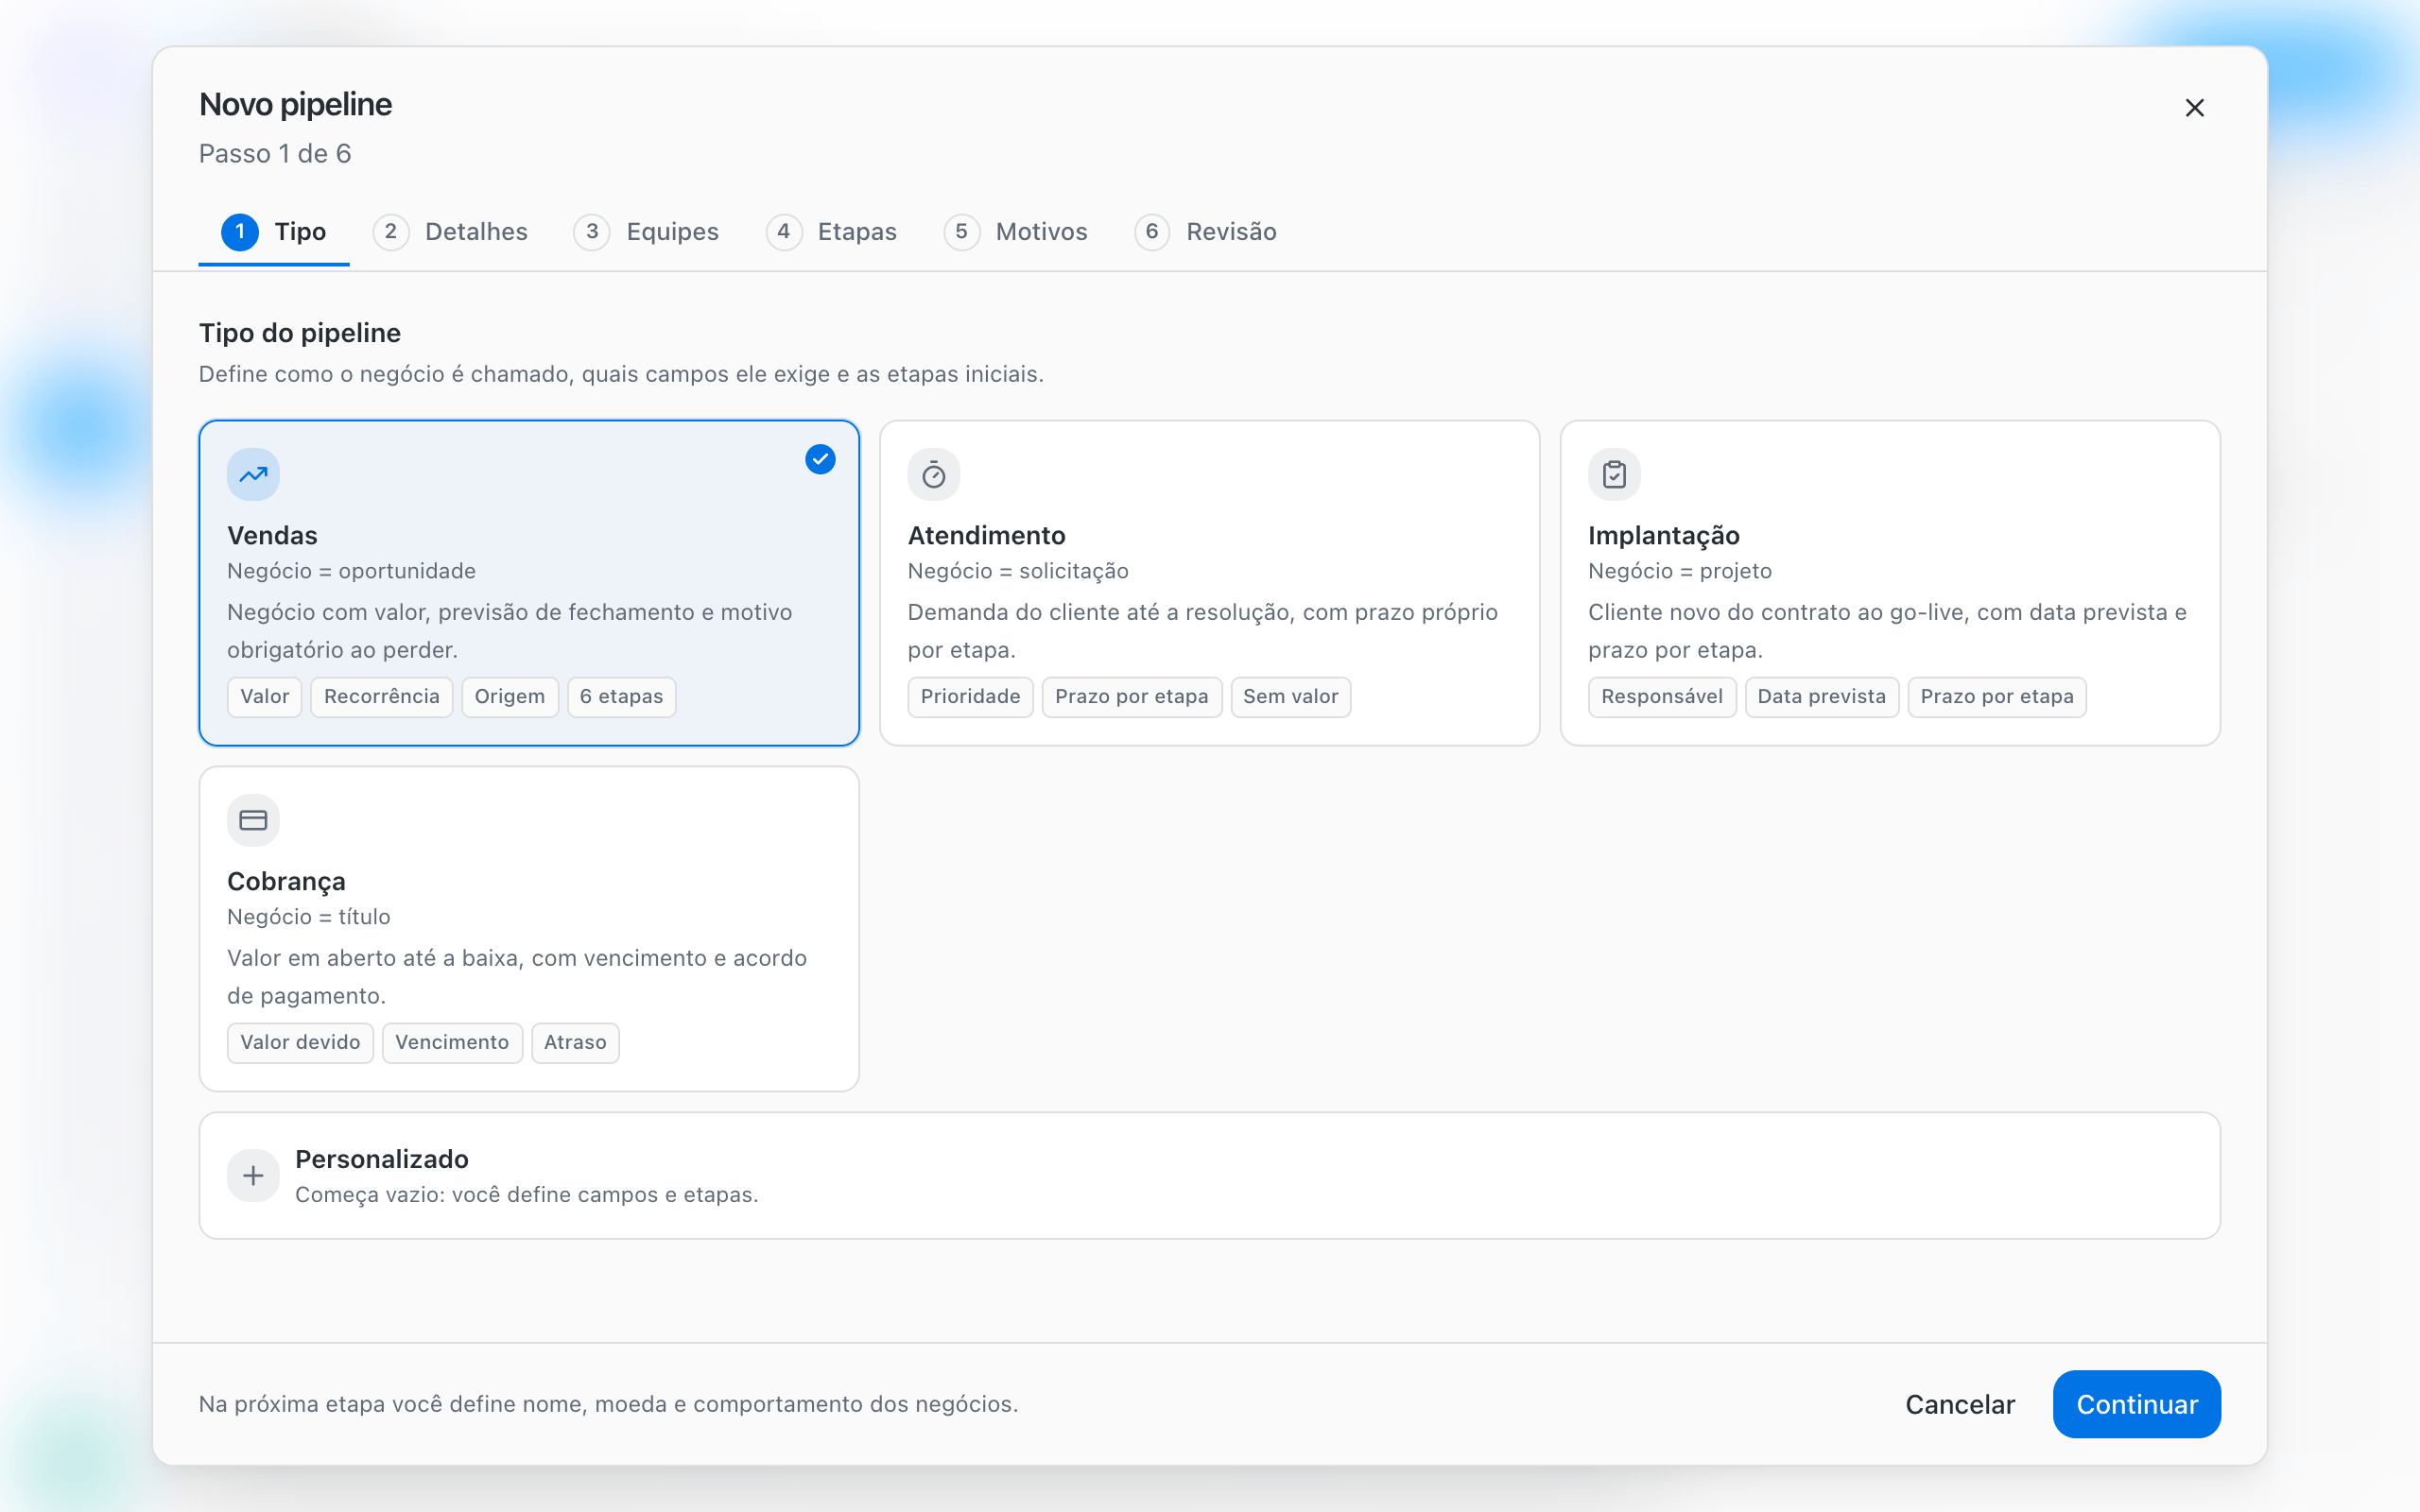This screenshot has height=1512, width=2420.
Task: Click the Novo pipeline dialog title
Action: coord(296,105)
